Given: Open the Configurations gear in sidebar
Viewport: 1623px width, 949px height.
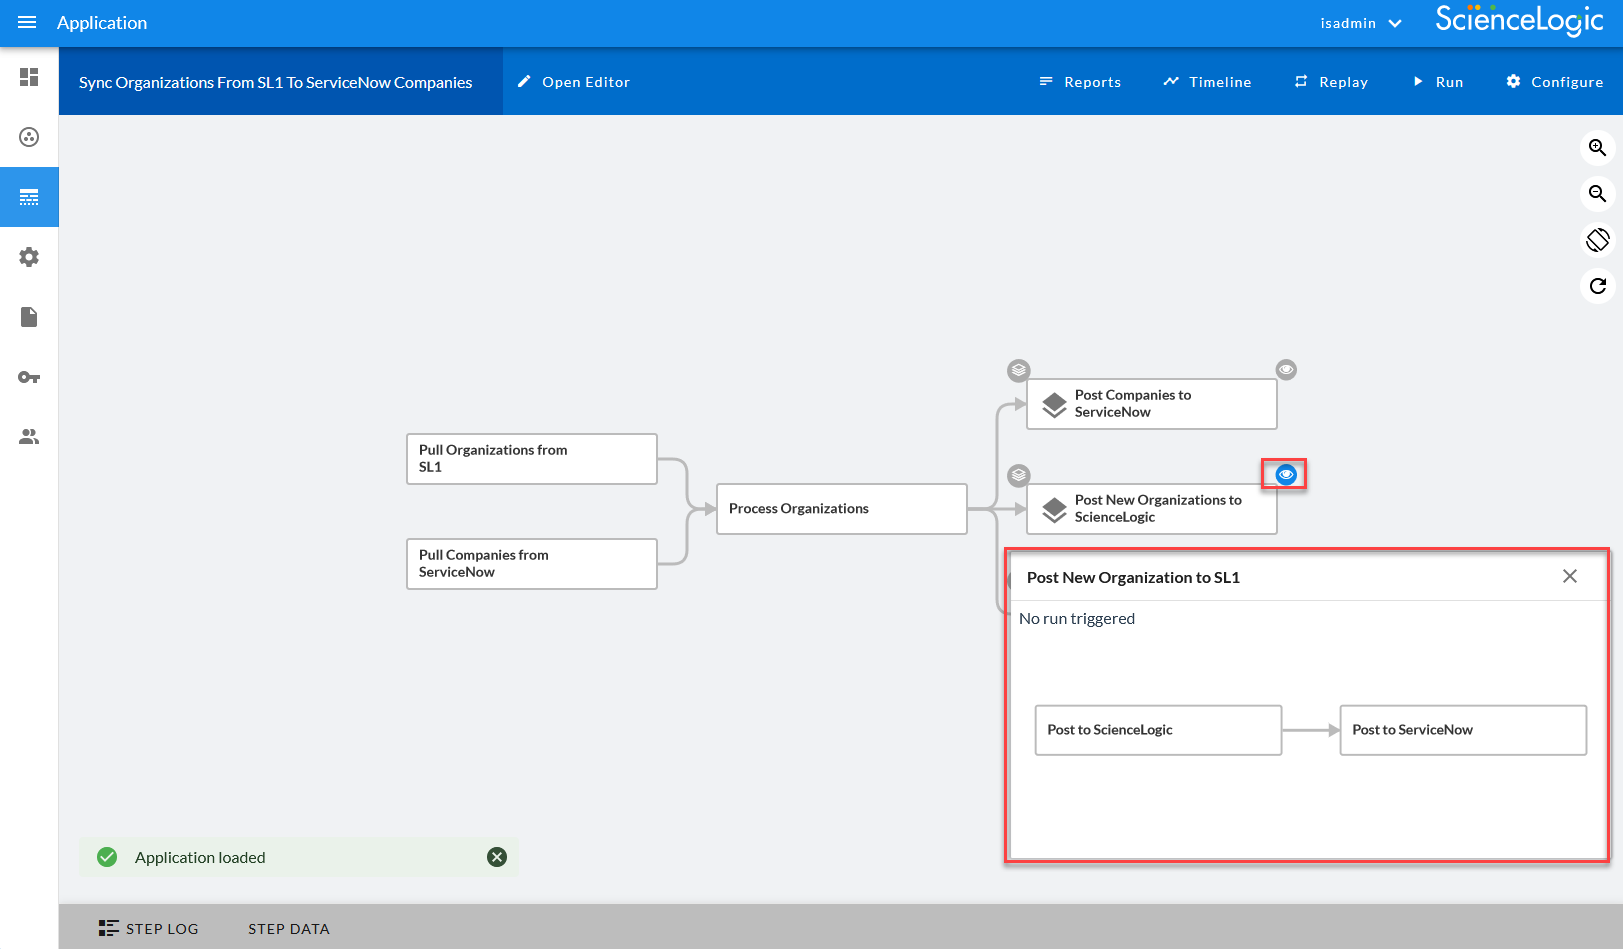Looking at the screenshot, I should coord(29,257).
